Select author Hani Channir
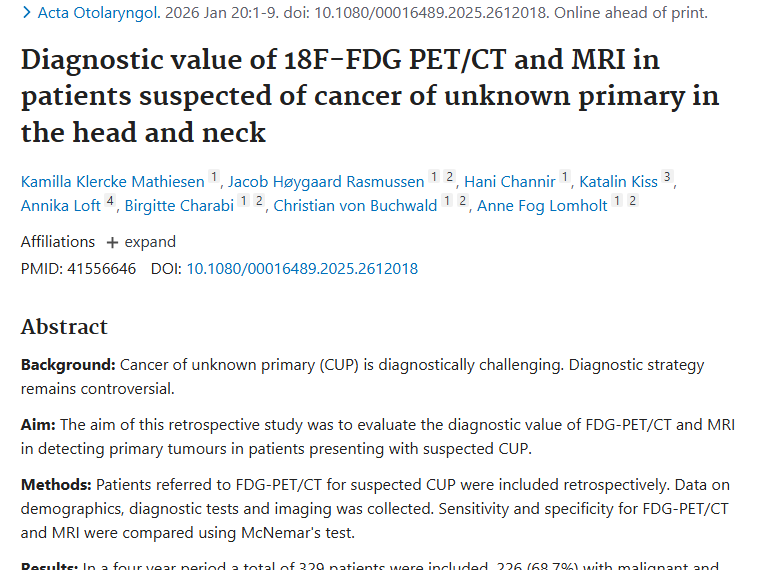 pyautogui.click(x=509, y=181)
